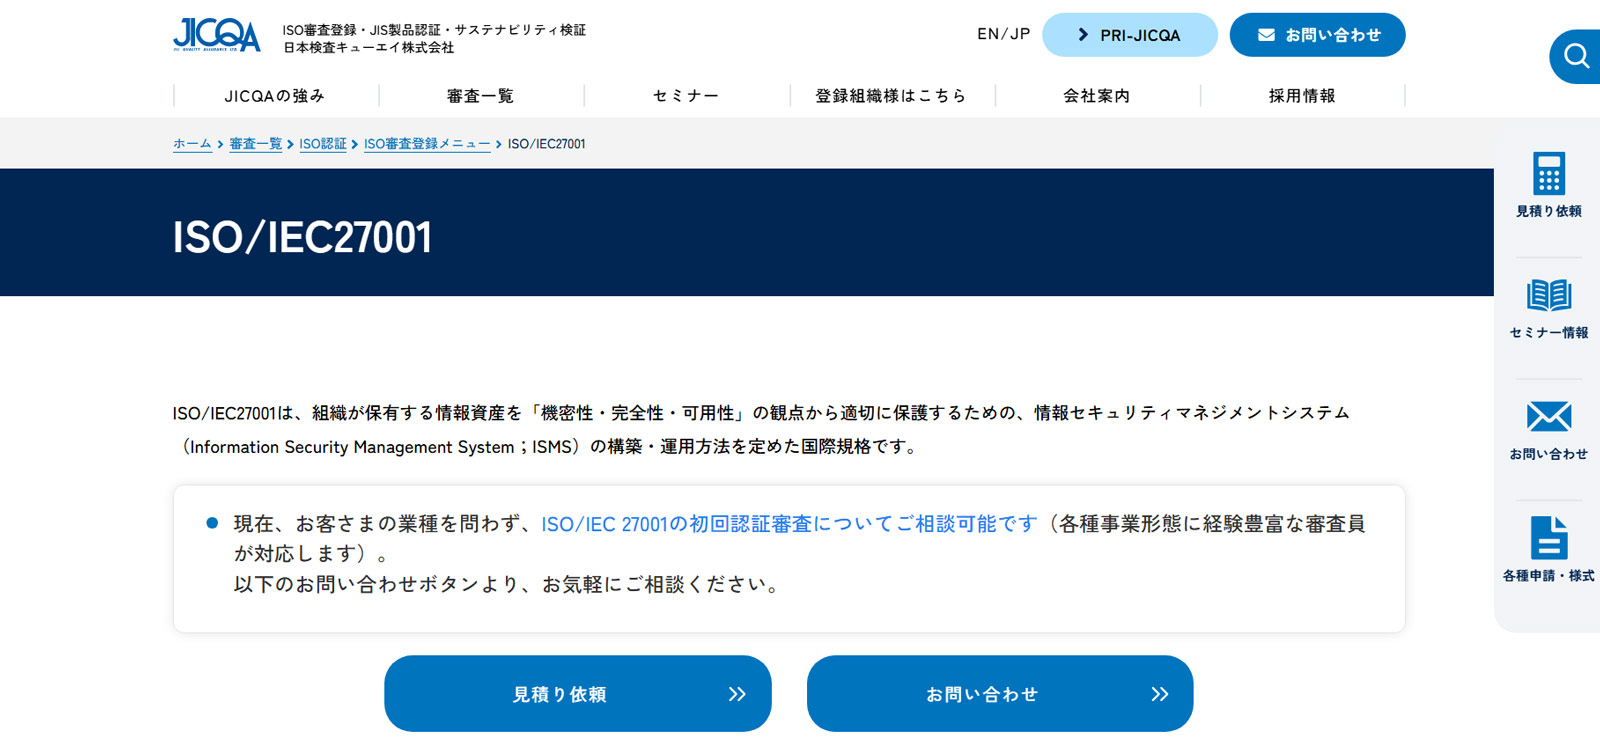Click the ISO/IEC27001 current breadcrumb text

coord(547,144)
